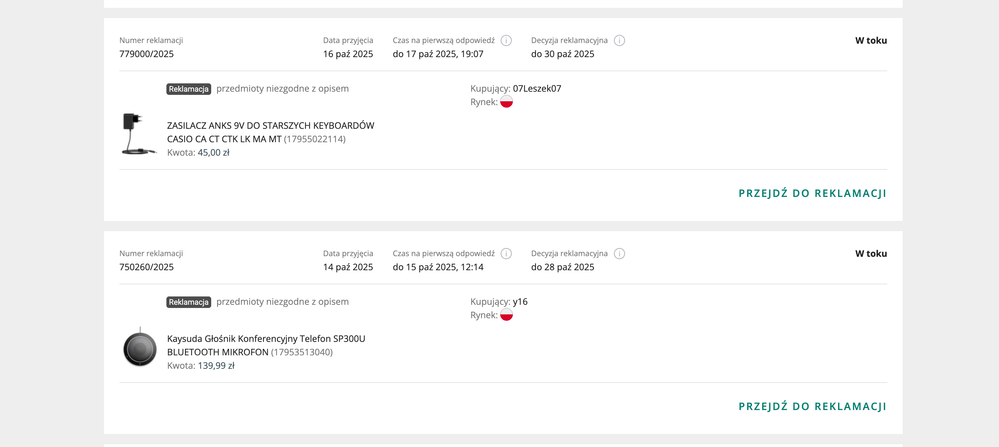Click info icon beside first-response time for complaint 779000/2025
999x447 pixels.
click(506, 41)
